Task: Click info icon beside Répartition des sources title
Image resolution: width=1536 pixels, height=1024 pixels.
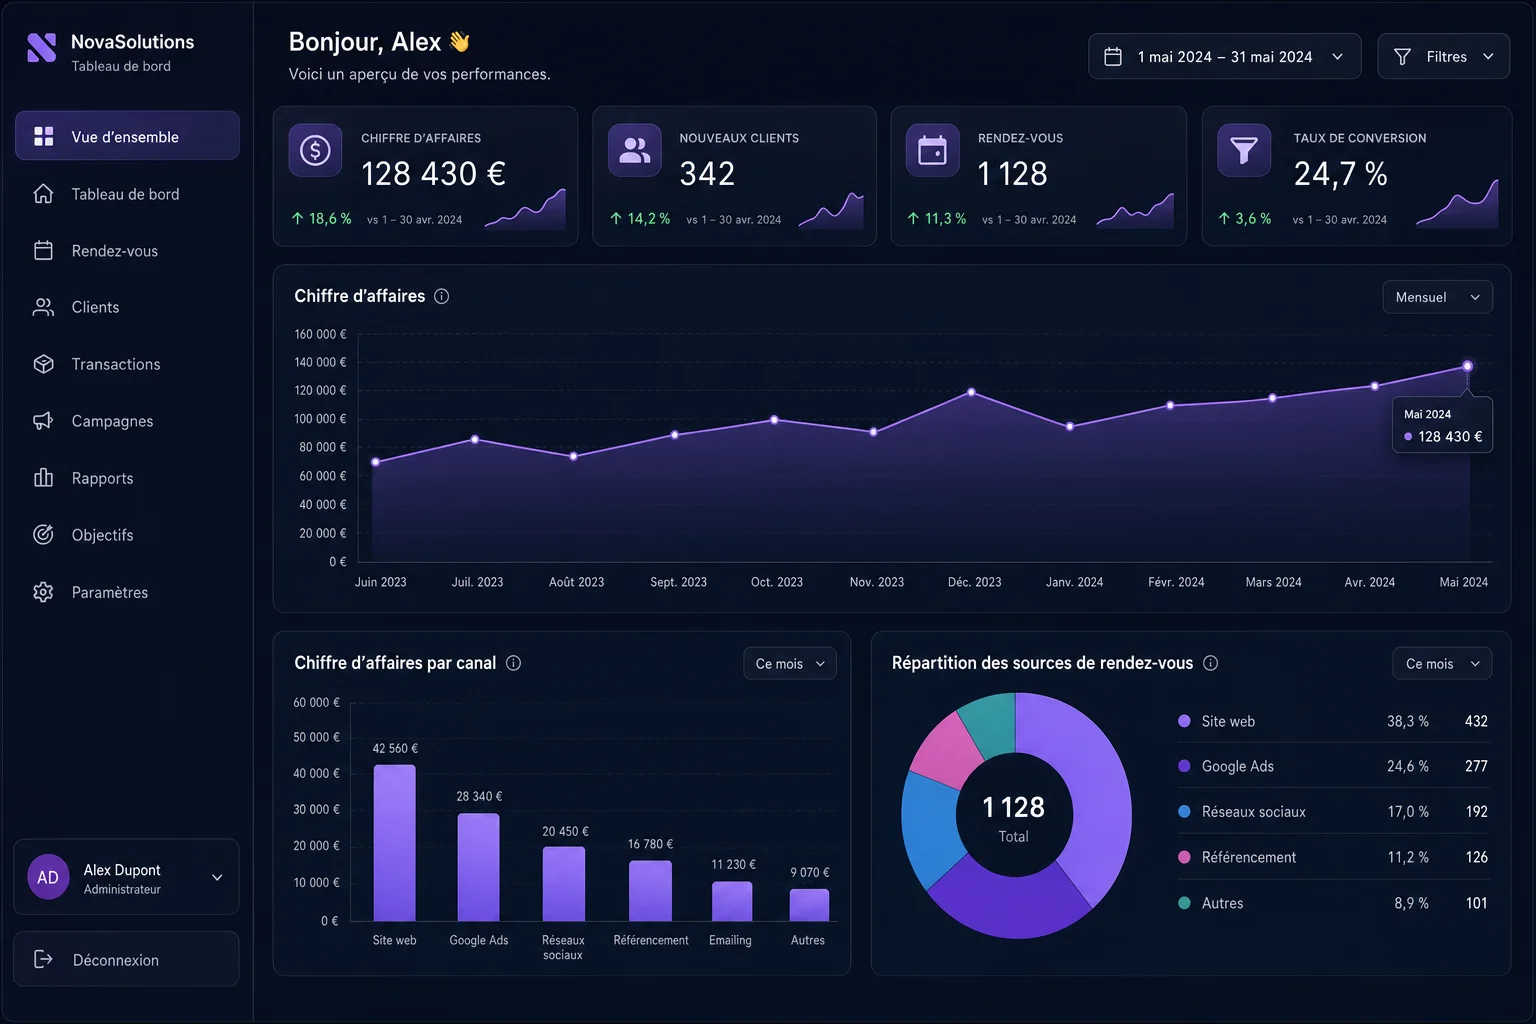Action: click(x=1210, y=663)
